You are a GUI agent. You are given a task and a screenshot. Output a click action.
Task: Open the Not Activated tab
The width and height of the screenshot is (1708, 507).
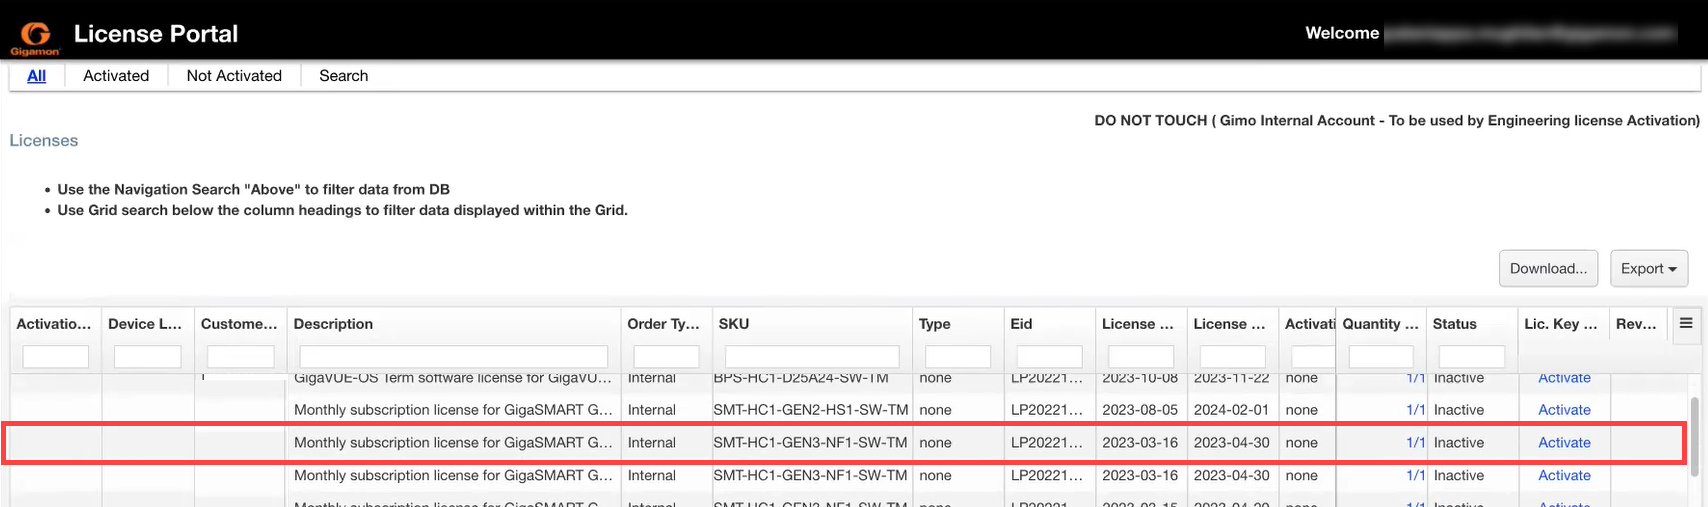tap(234, 76)
